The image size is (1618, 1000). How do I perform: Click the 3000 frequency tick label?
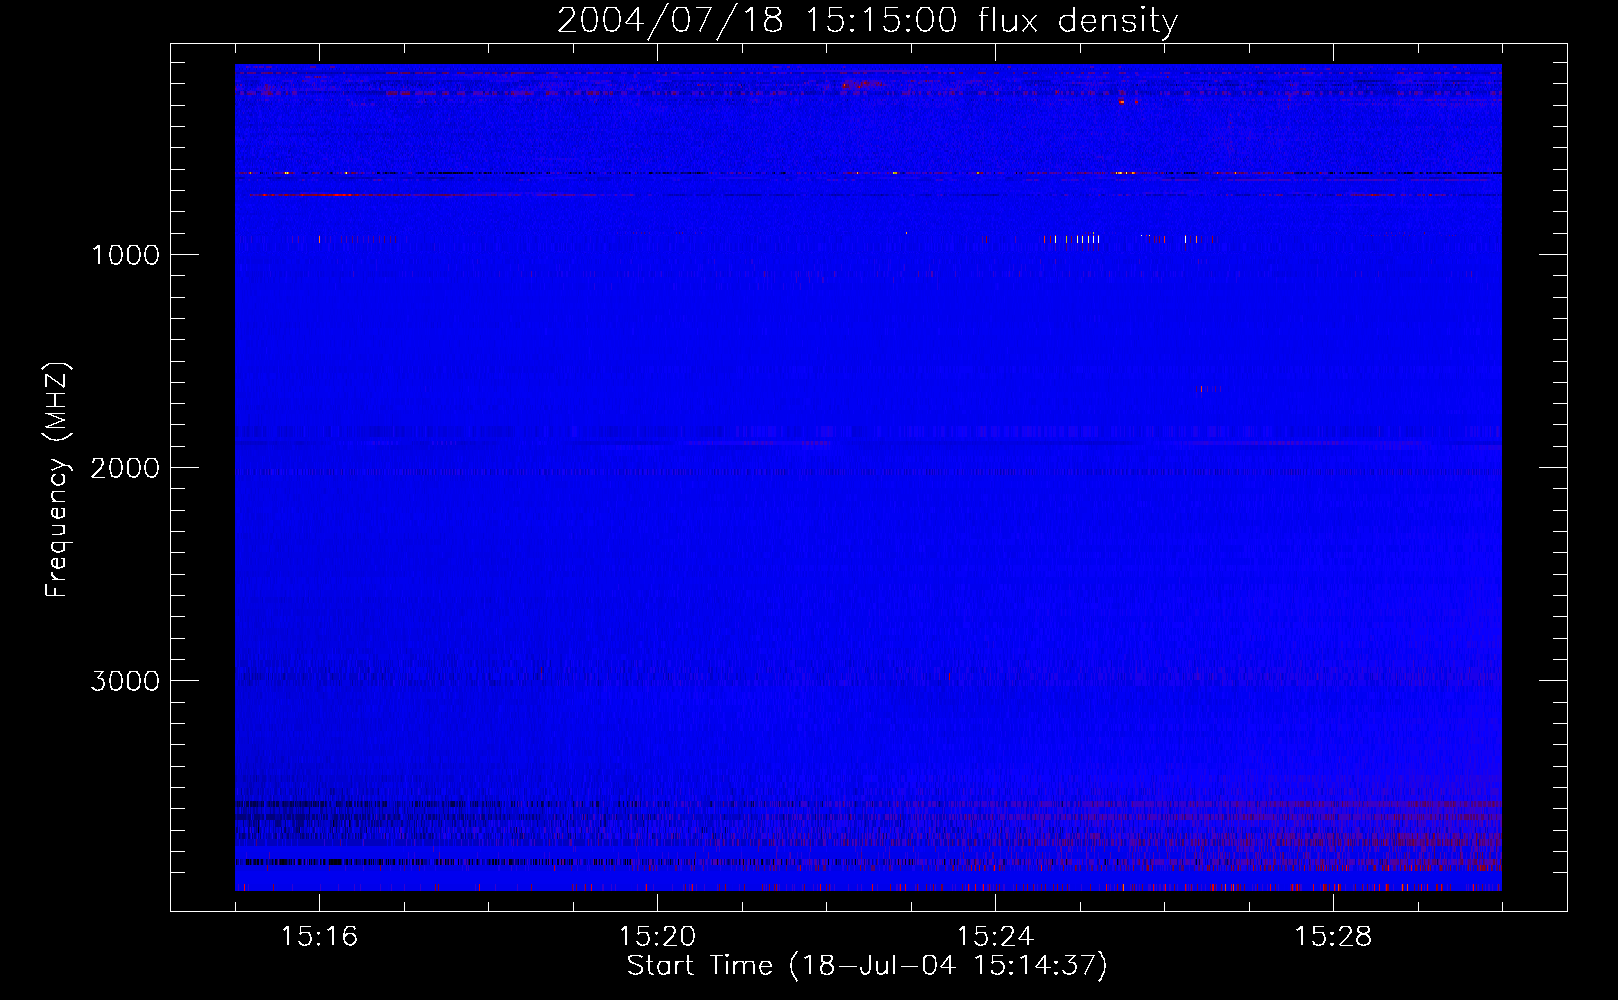point(125,681)
